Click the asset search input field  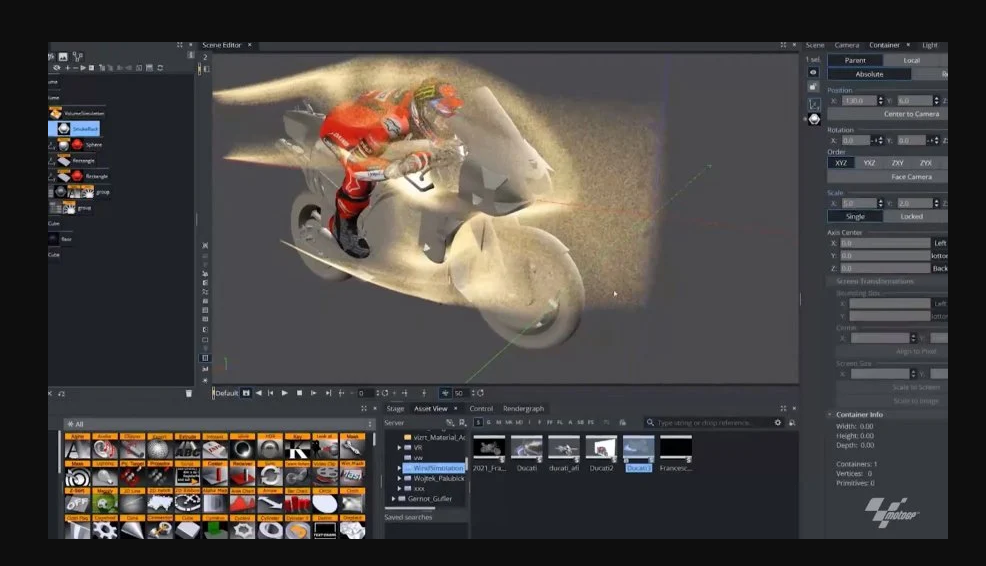coord(712,423)
